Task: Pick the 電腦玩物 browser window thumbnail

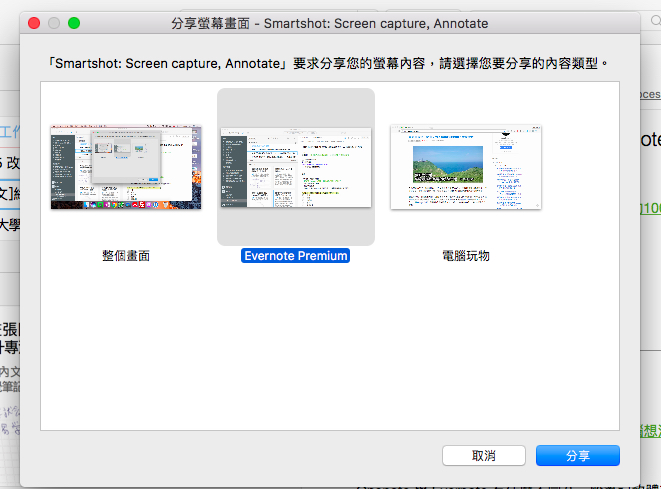Action: [x=465, y=167]
